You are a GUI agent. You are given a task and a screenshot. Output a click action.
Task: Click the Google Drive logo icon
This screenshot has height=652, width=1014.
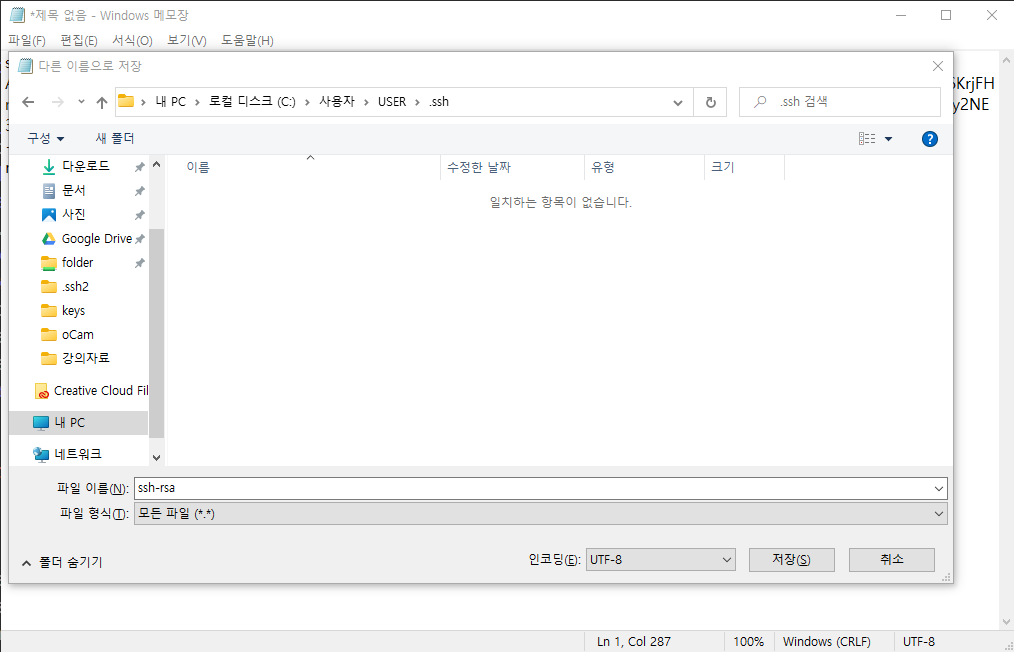coord(49,239)
